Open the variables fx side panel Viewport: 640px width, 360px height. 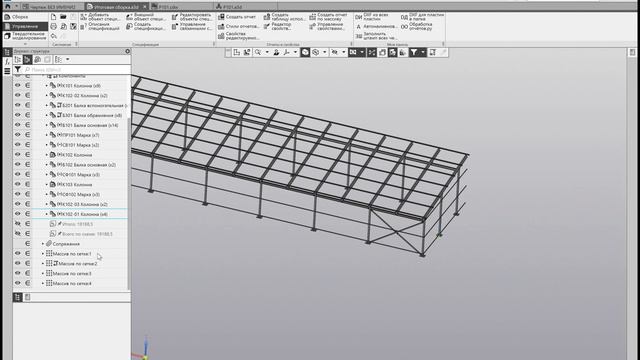point(7,62)
